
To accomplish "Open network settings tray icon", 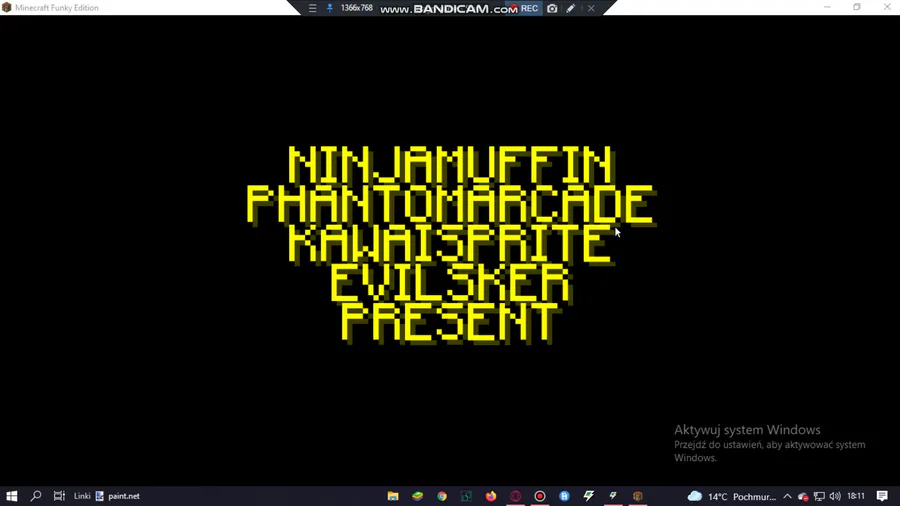I will (x=819, y=496).
